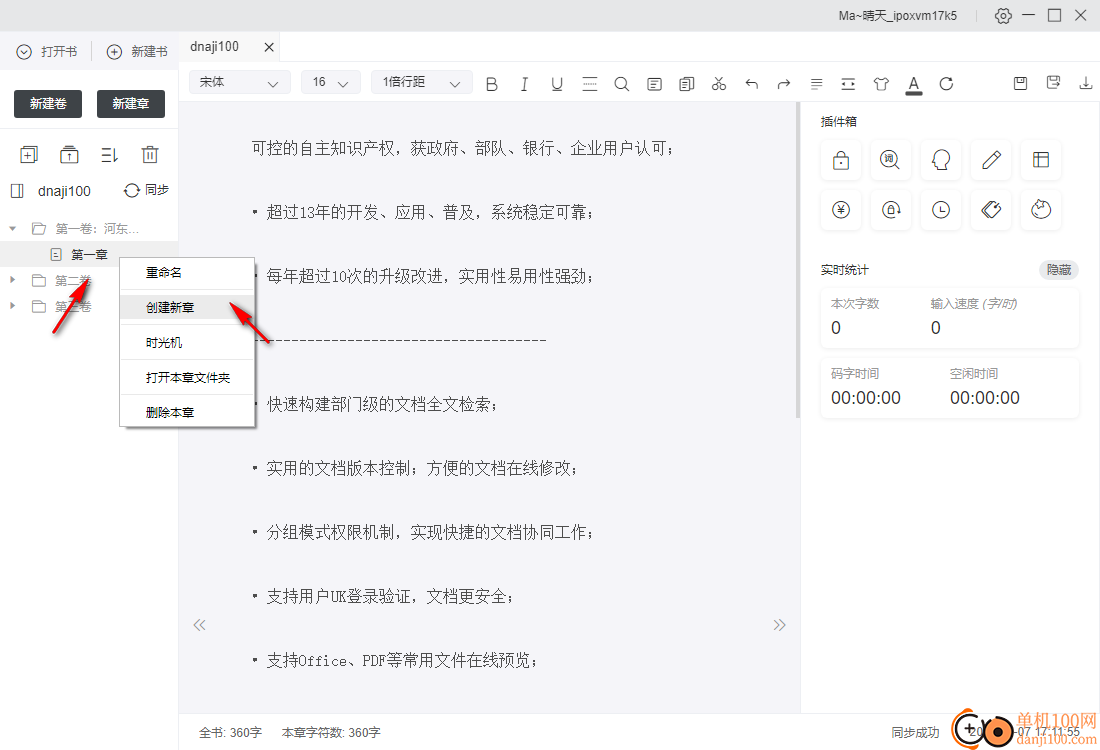Screen dimensions: 1100x750
Task: Open the lock plugin in plugin box
Action: point(840,160)
